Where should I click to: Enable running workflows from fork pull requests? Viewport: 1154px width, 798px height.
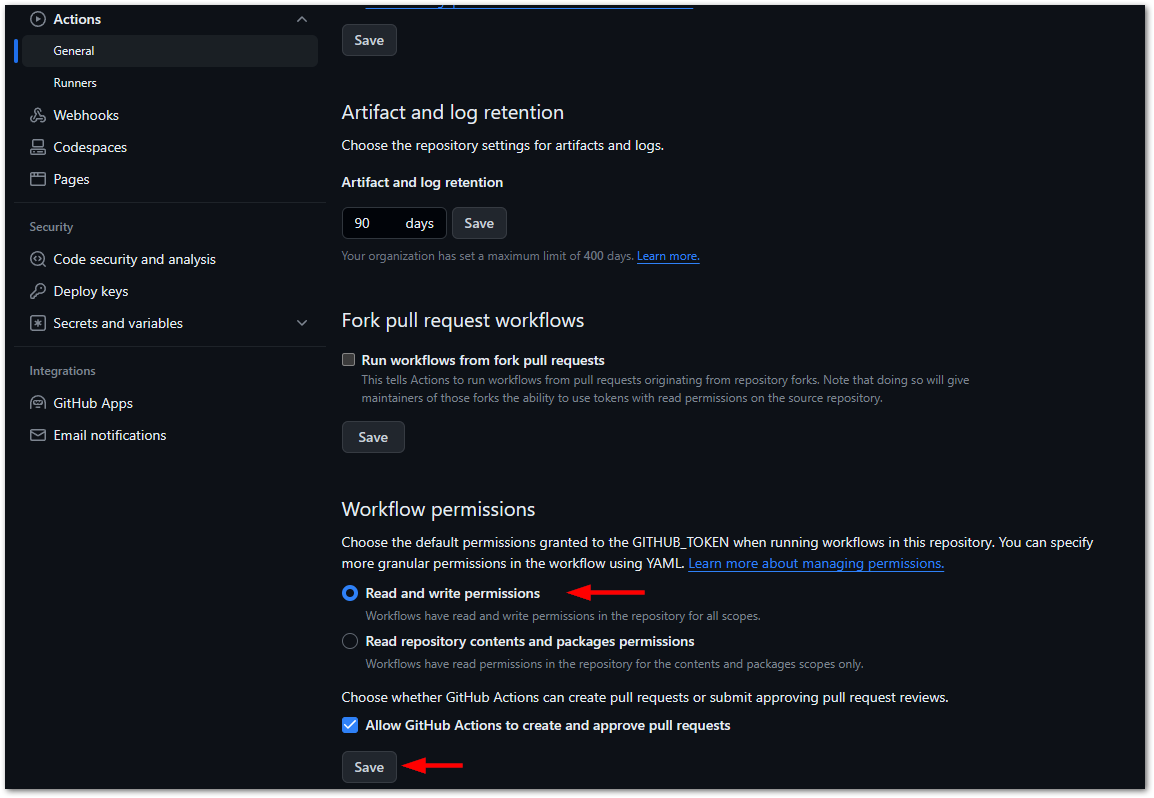pyautogui.click(x=348, y=359)
